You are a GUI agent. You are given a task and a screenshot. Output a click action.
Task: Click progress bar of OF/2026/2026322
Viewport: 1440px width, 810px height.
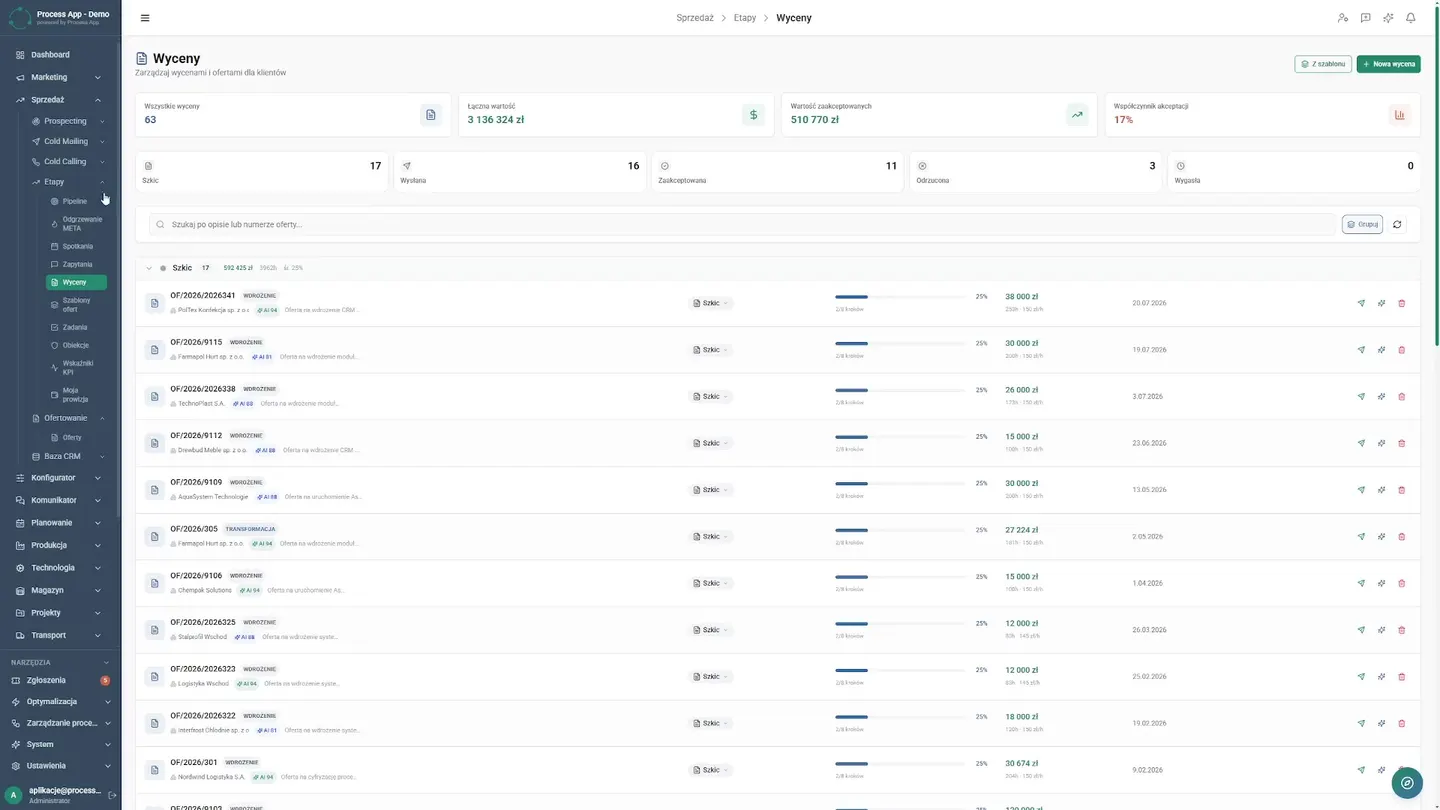tap(900, 717)
